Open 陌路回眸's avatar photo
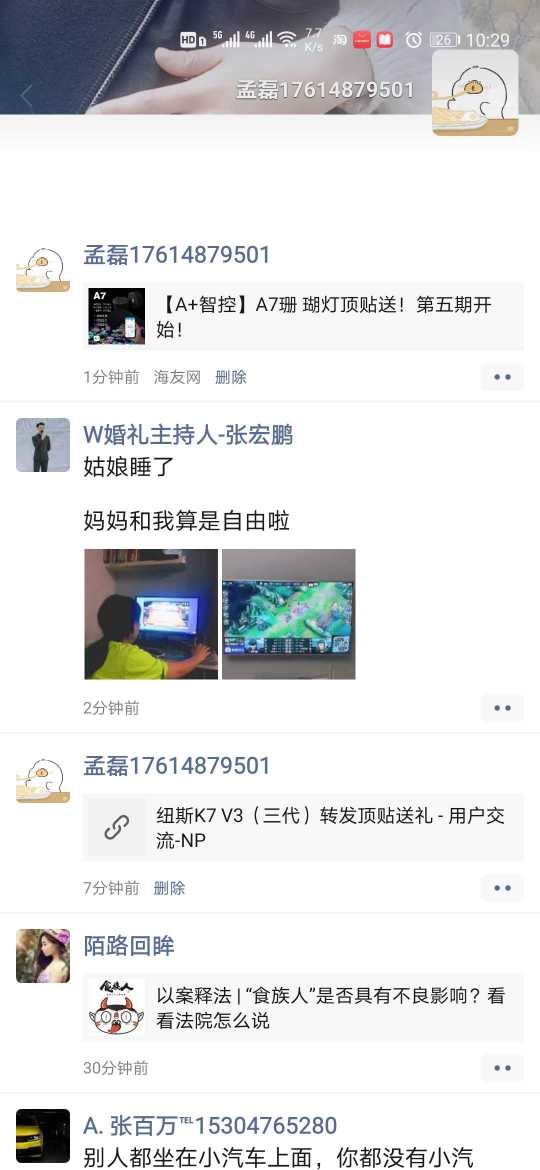Viewport: 540px width, 1170px height. tap(43, 956)
